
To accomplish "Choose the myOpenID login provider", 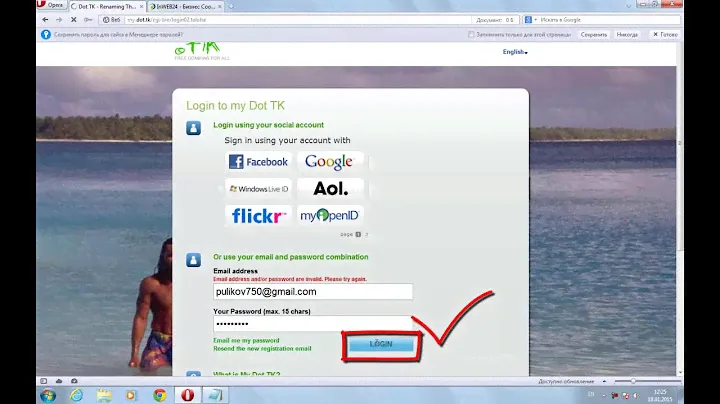I will (329, 215).
